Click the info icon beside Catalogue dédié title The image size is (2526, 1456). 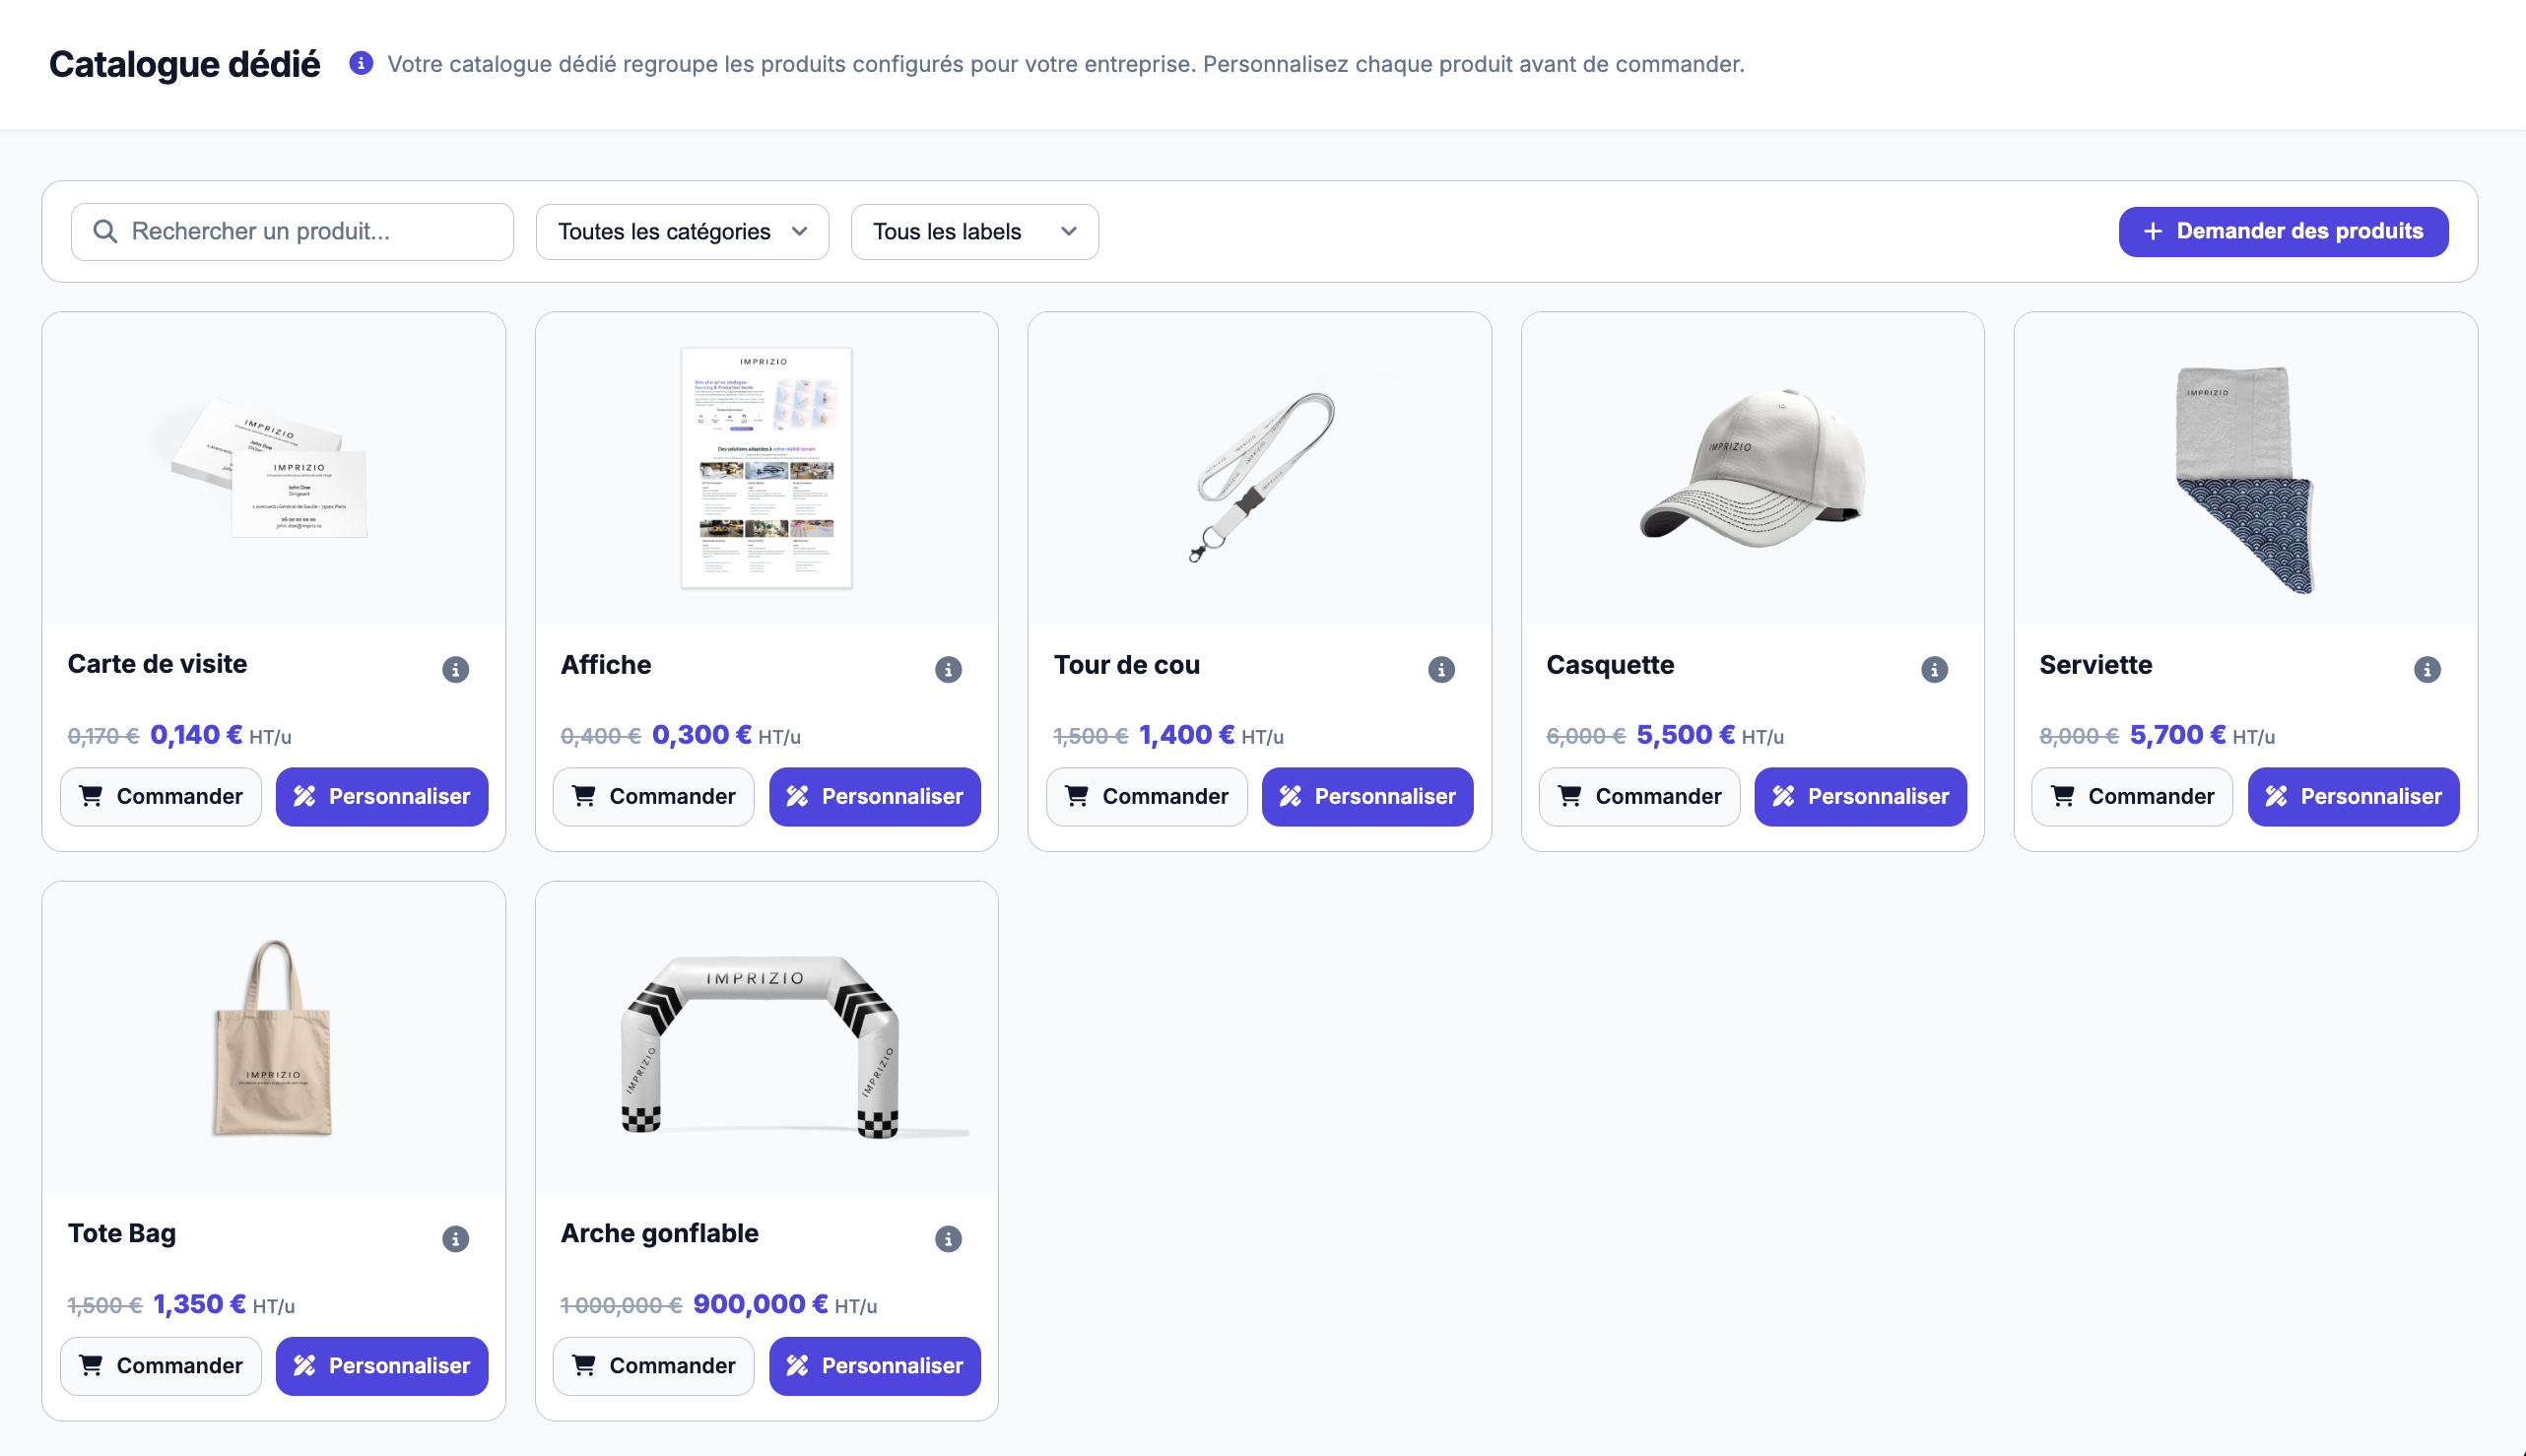tap(361, 63)
